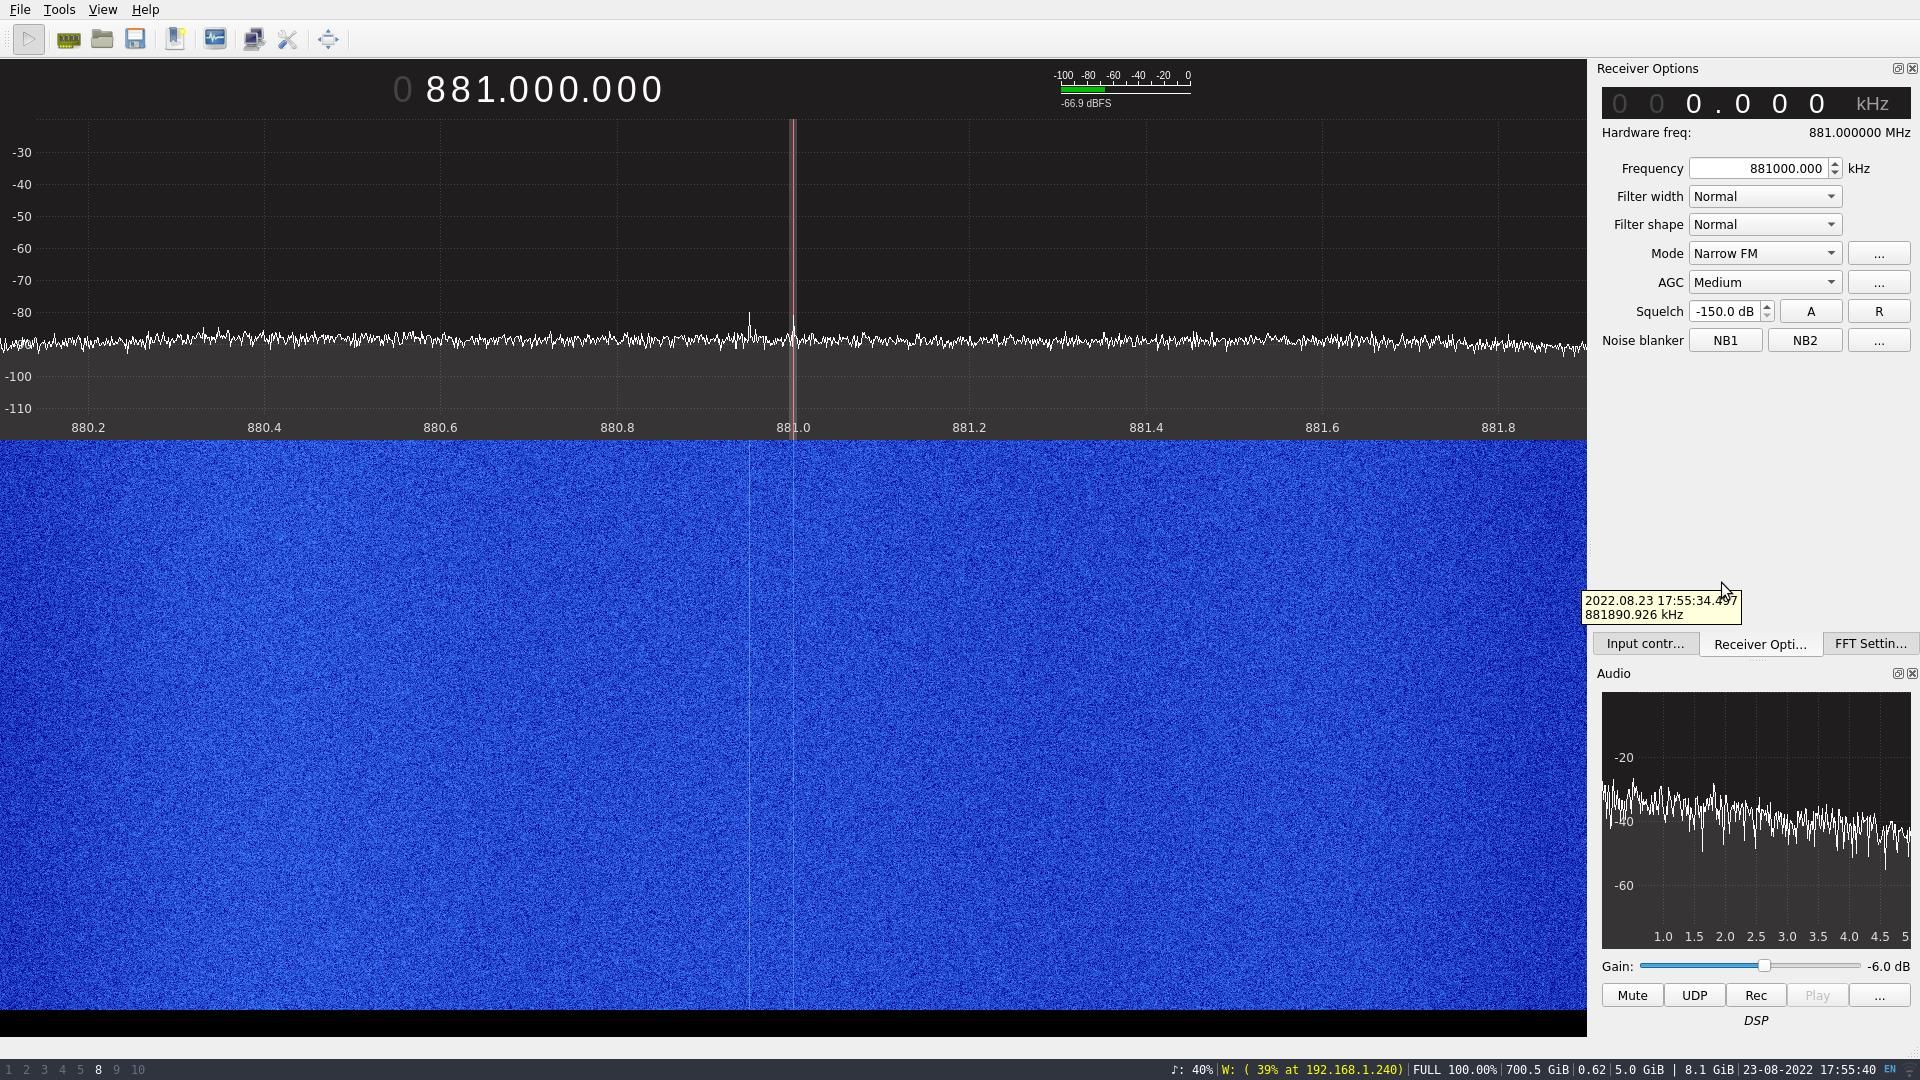Click the wireless 39% status indicator

[1312, 1070]
